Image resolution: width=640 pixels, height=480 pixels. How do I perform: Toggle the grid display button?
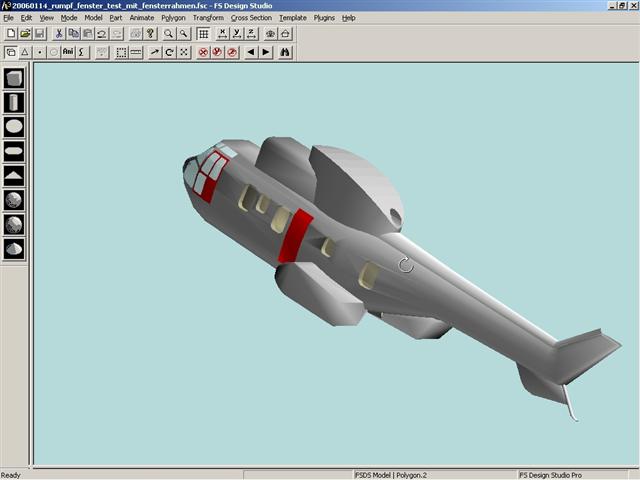click(203, 34)
